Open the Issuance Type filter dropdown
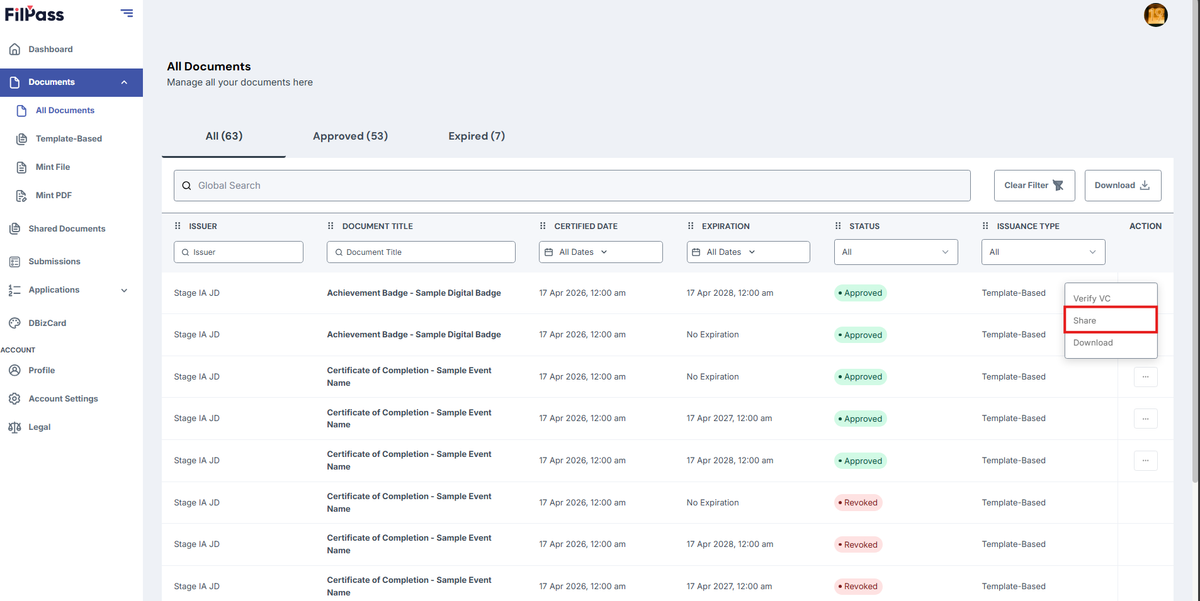1200x601 pixels. click(x=1043, y=252)
